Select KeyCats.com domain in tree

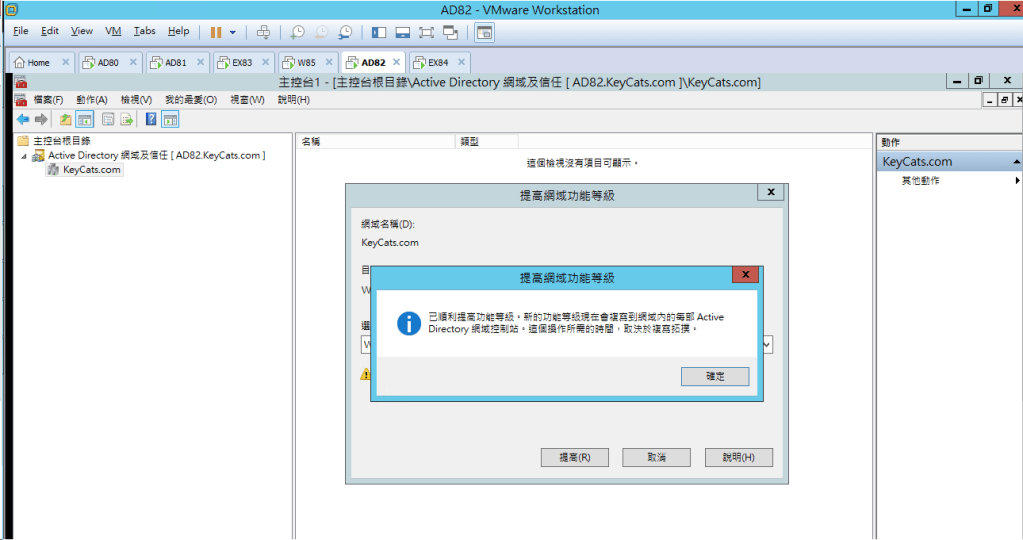click(x=91, y=170)
